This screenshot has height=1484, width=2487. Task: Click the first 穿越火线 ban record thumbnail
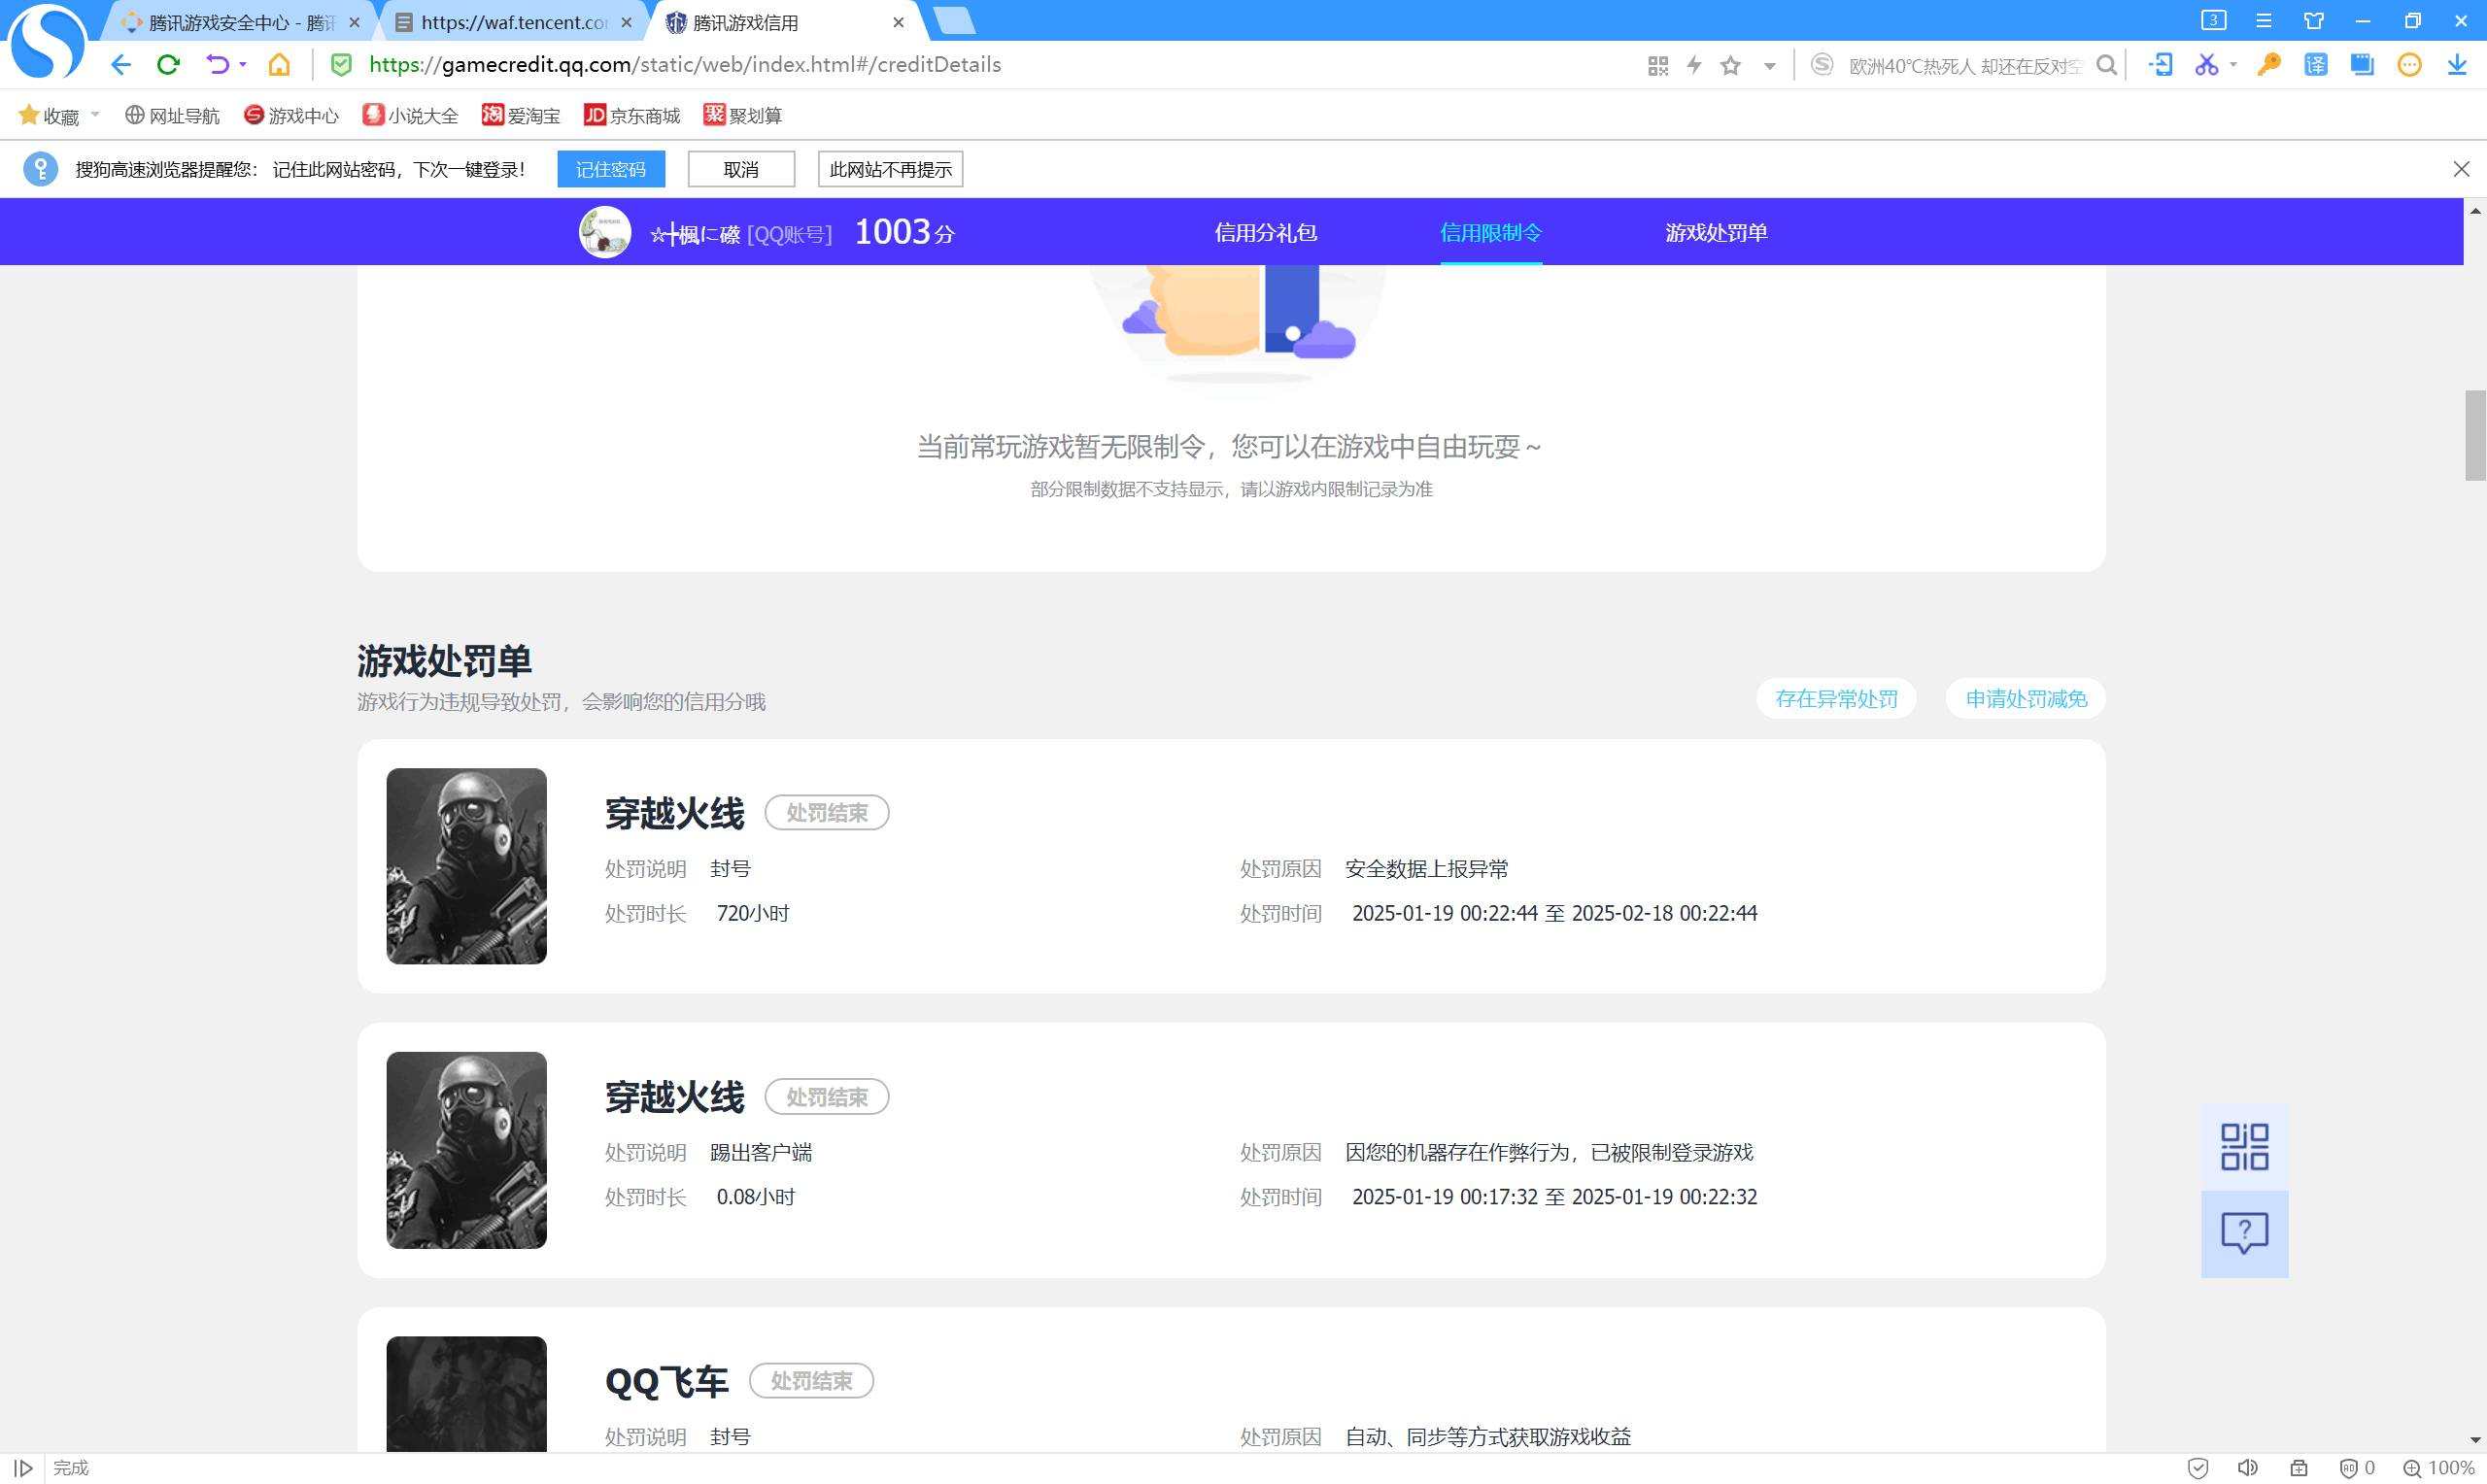[467, 866]
